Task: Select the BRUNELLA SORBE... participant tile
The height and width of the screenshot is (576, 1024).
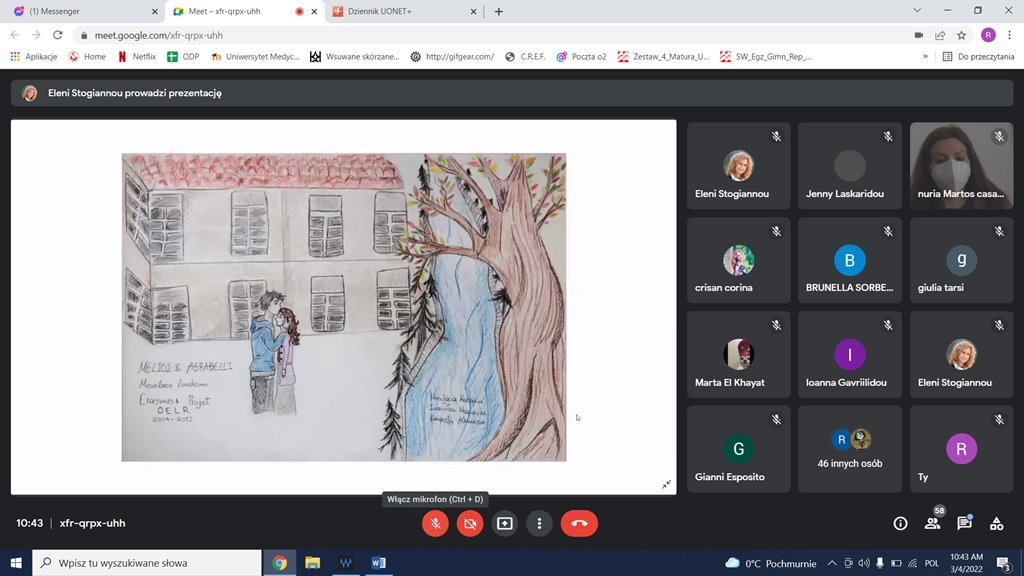Action: point(850,260)
